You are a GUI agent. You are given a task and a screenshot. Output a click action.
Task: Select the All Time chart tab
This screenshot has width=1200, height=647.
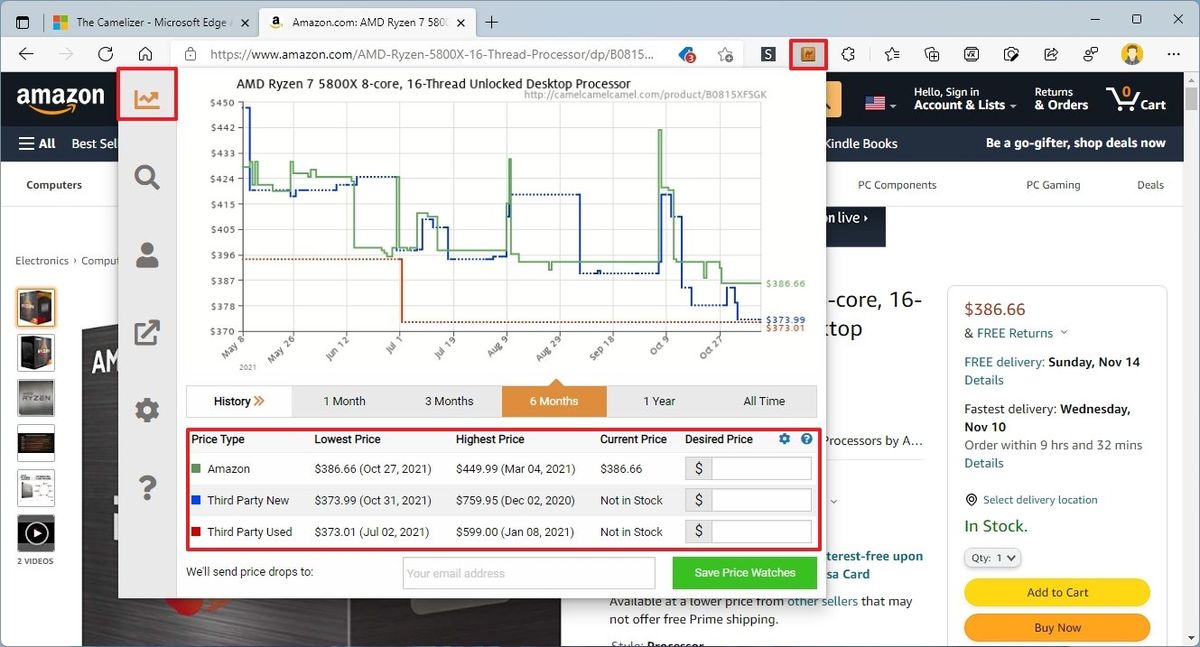pyautogui.click(x=765, y=400)
